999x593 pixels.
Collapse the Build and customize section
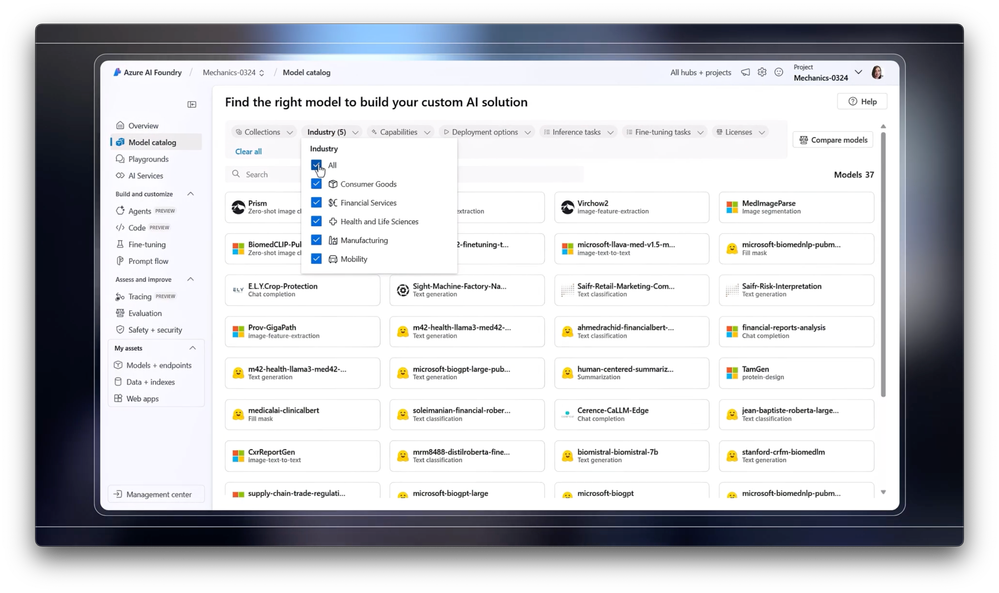(x=190, y=194)
